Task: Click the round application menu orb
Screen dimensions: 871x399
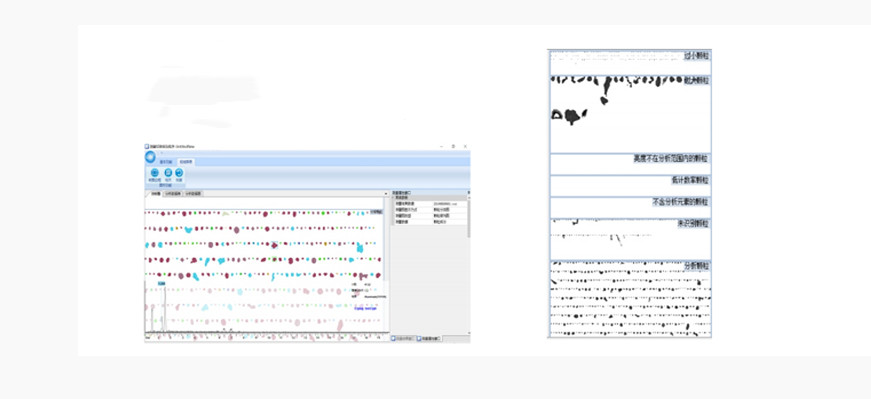Action: (x=150, y=157)
